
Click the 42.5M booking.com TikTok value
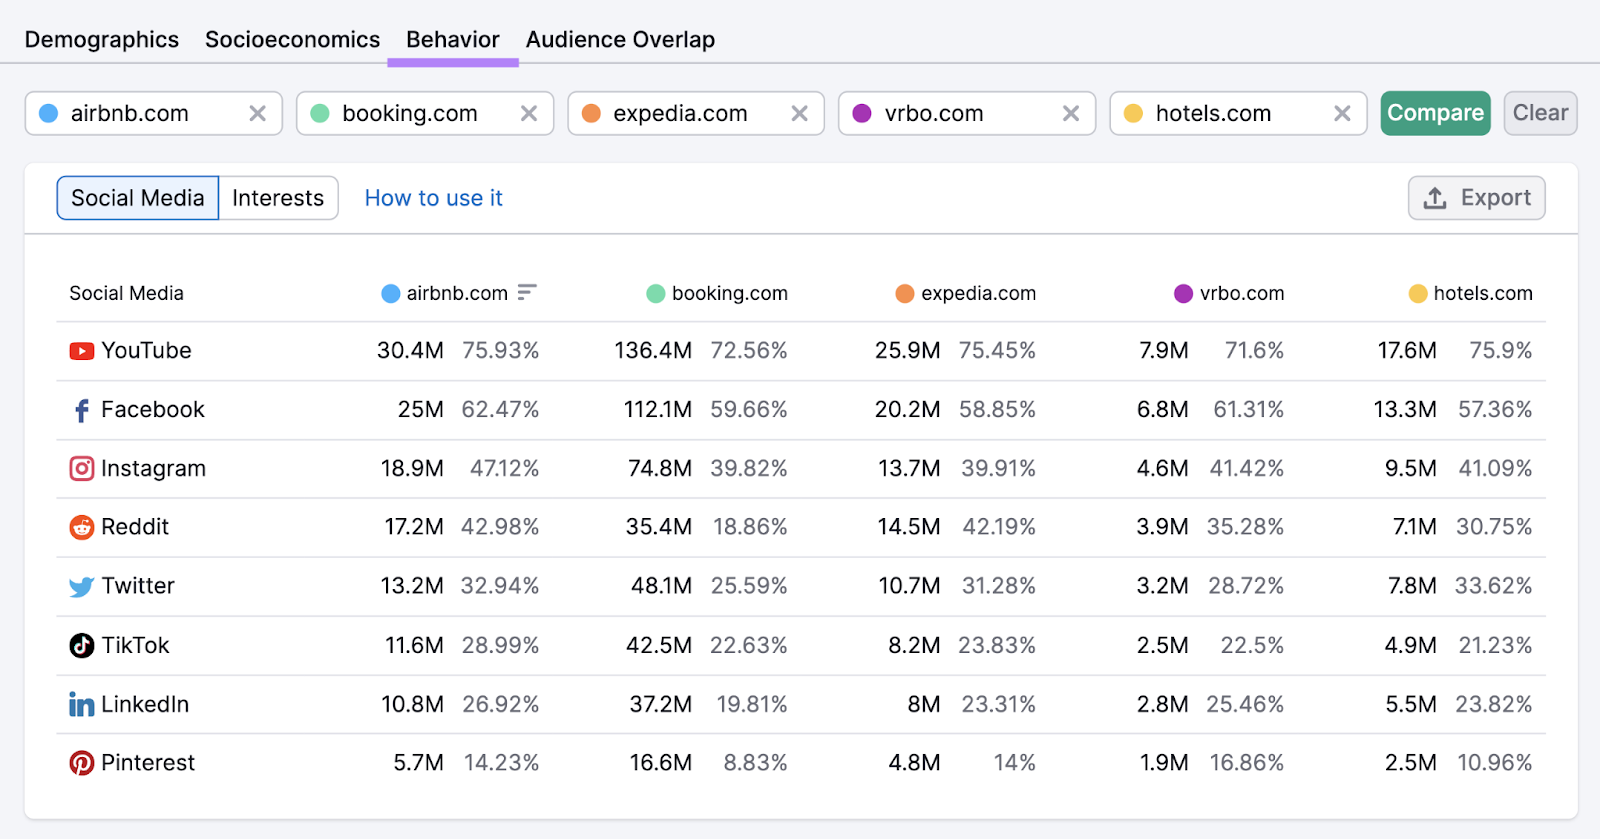click(x=659, y=645)
